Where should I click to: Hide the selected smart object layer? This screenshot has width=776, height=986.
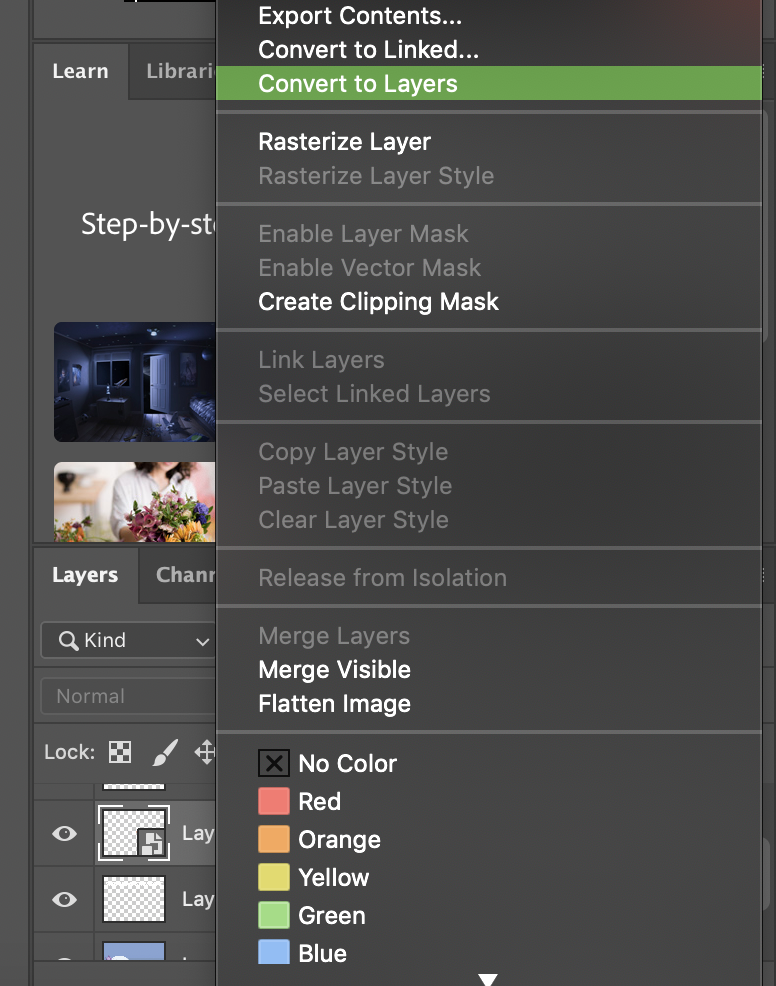(x=65, y=833)
